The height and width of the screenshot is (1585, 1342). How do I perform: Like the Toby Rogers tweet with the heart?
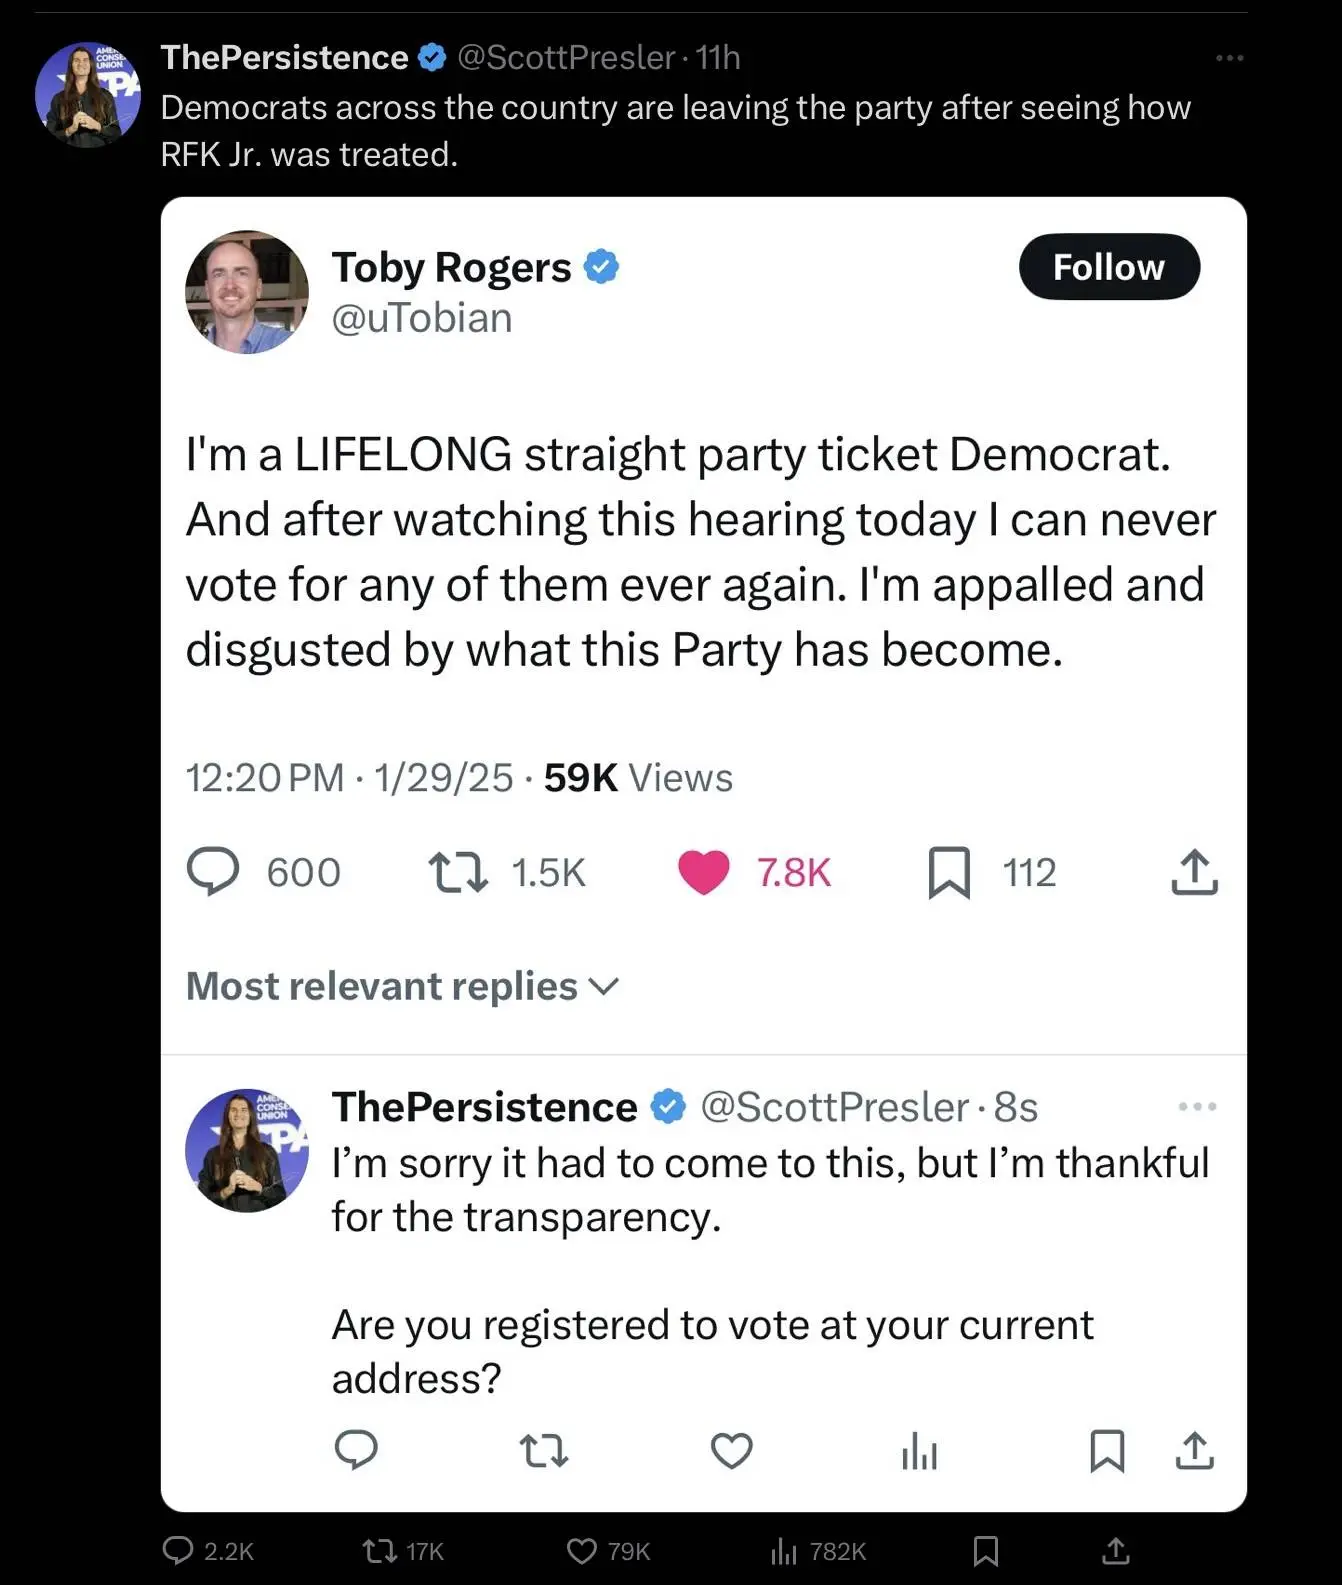coord(704,872)
